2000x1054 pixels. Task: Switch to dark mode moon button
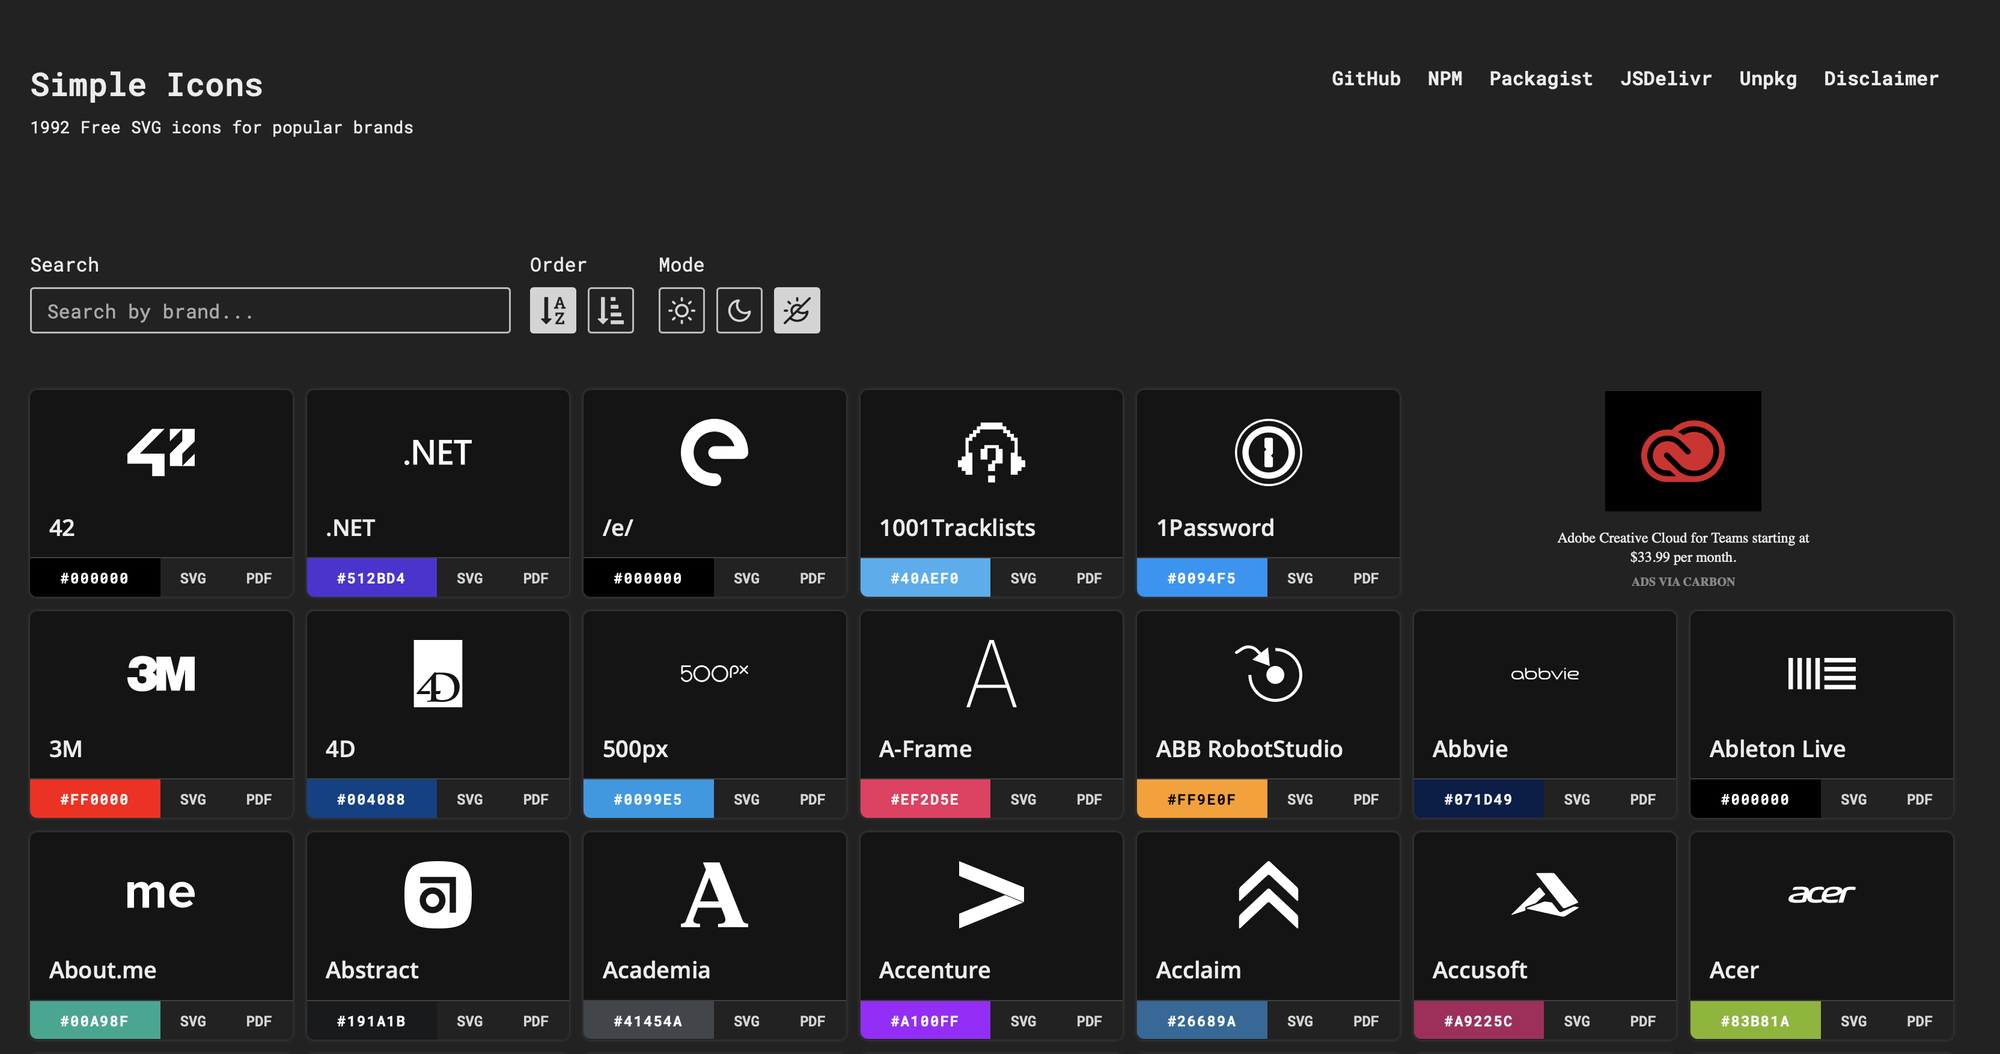point(740,311)
